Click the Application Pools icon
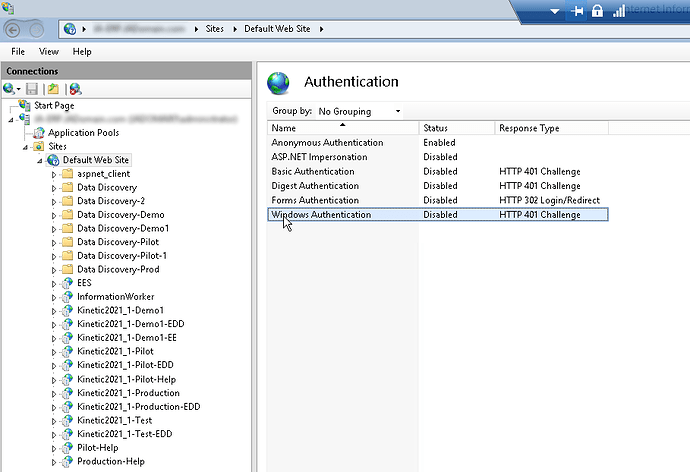This screenshot has width=690, height=472. pyautogui.click(x=39, y=132)
